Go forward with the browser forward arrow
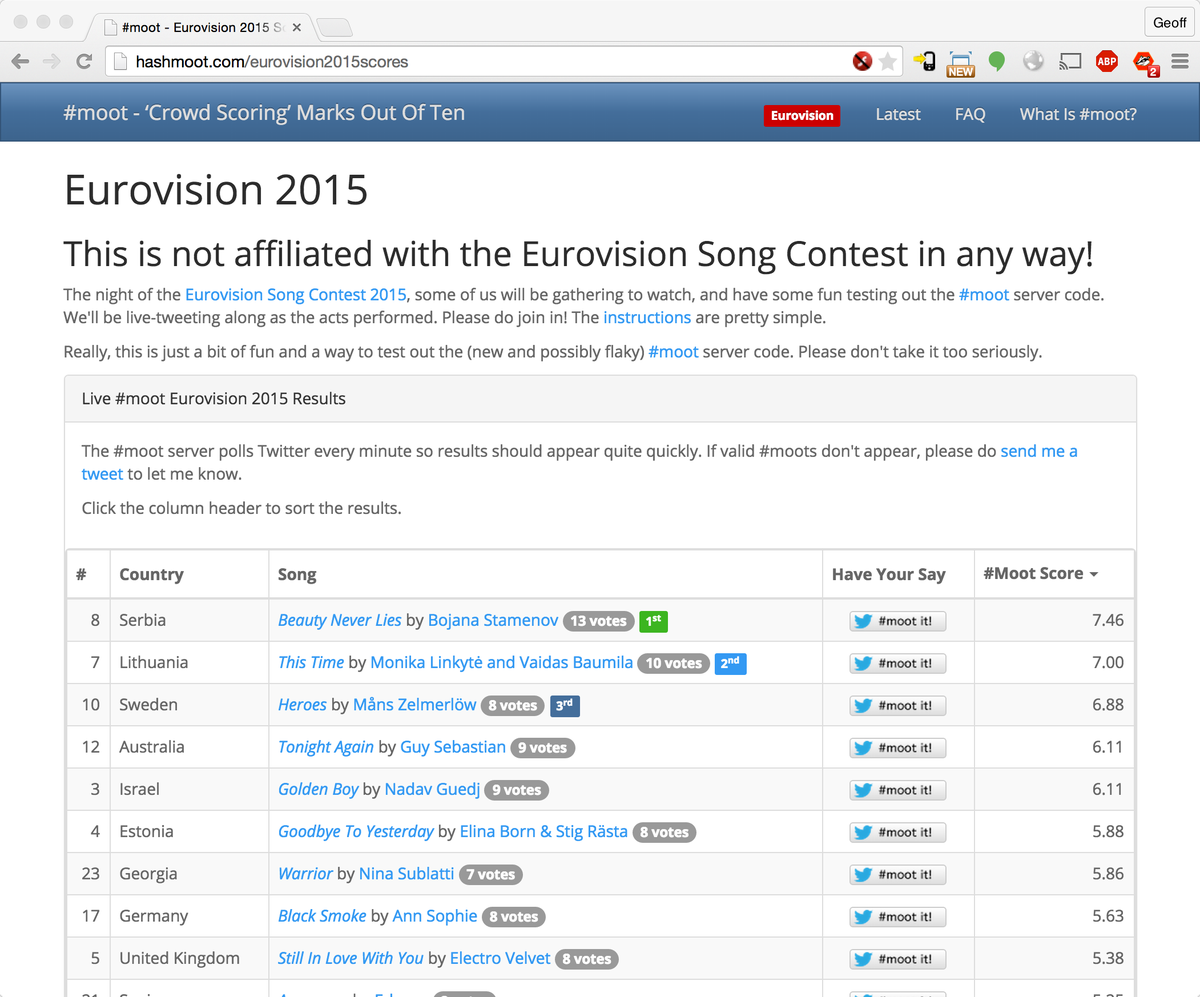Viewport: 1200px width, 997px height. point(51,62)
